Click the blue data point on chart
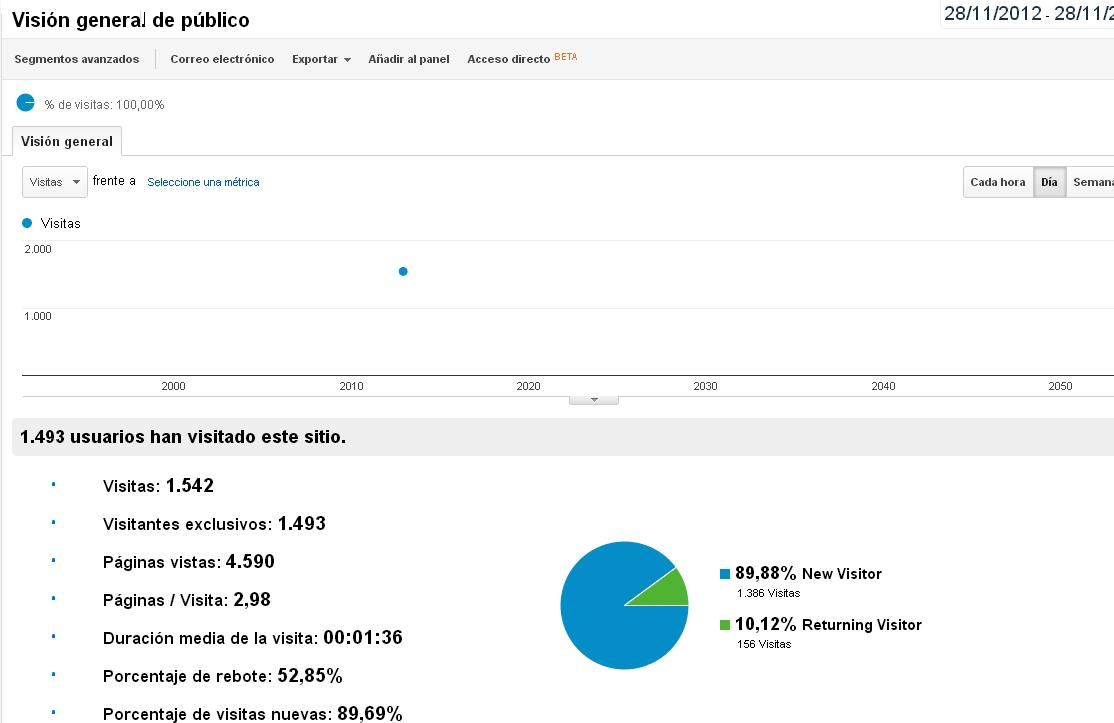Screen dimensions: 1114x723 [403, 271]
